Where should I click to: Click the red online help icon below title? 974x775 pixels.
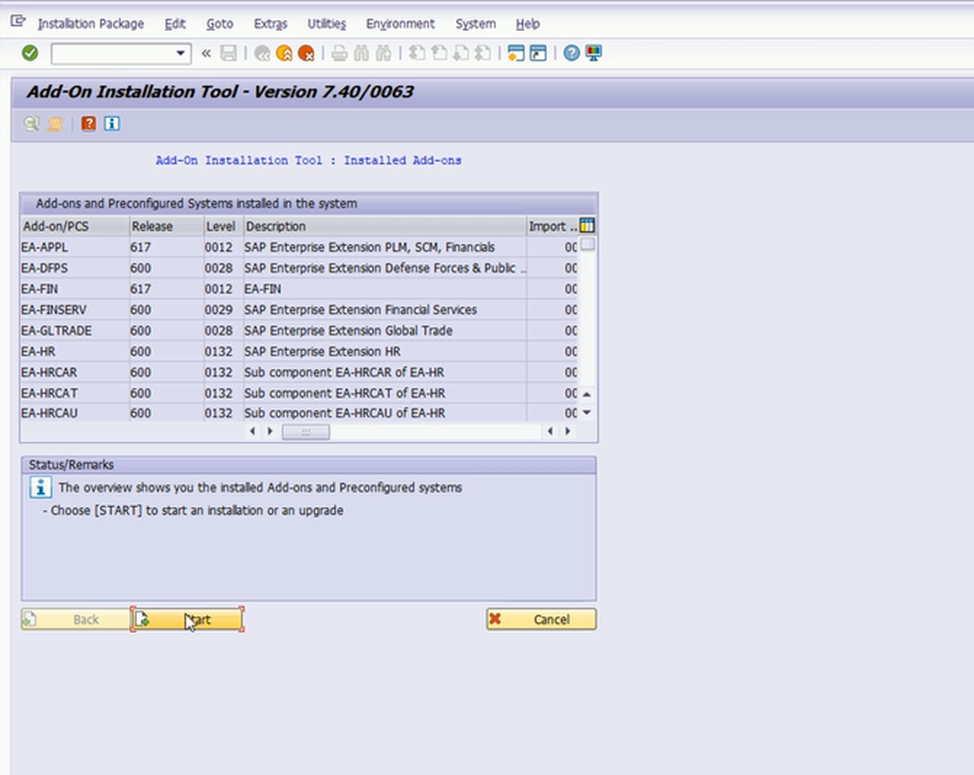pos(89,123)
